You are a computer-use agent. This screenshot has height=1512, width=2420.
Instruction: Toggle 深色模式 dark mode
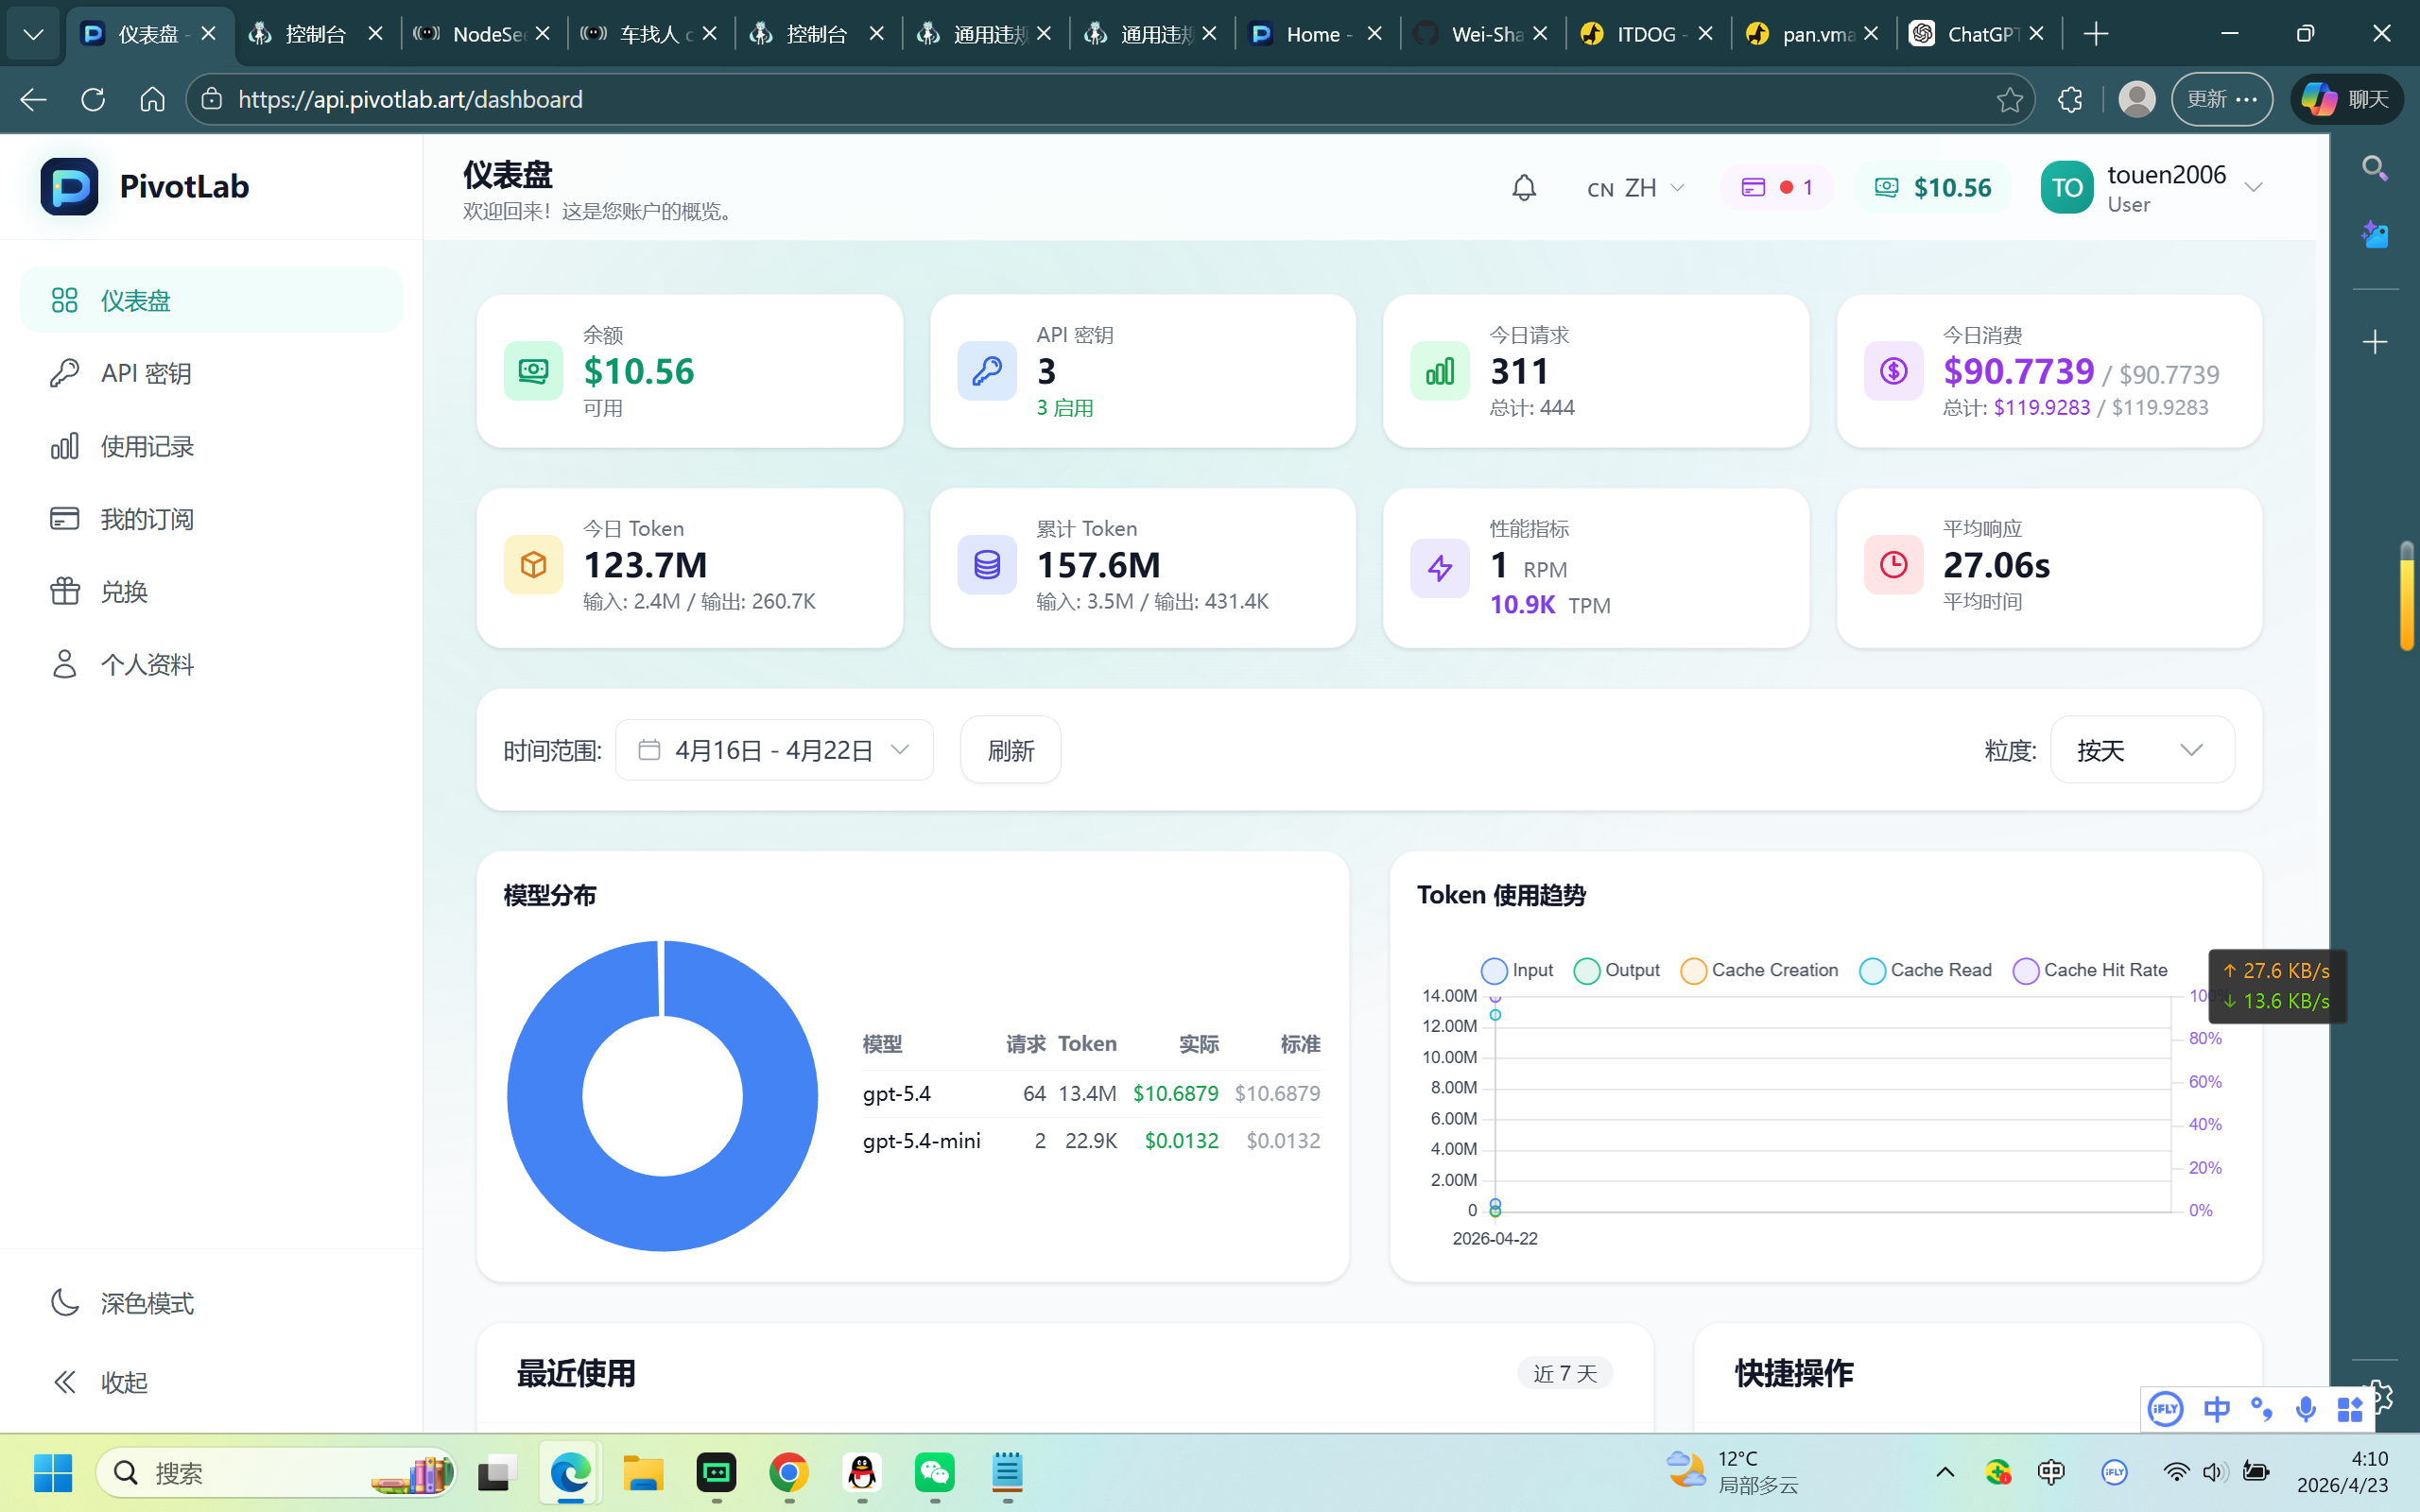[211, 1303]
